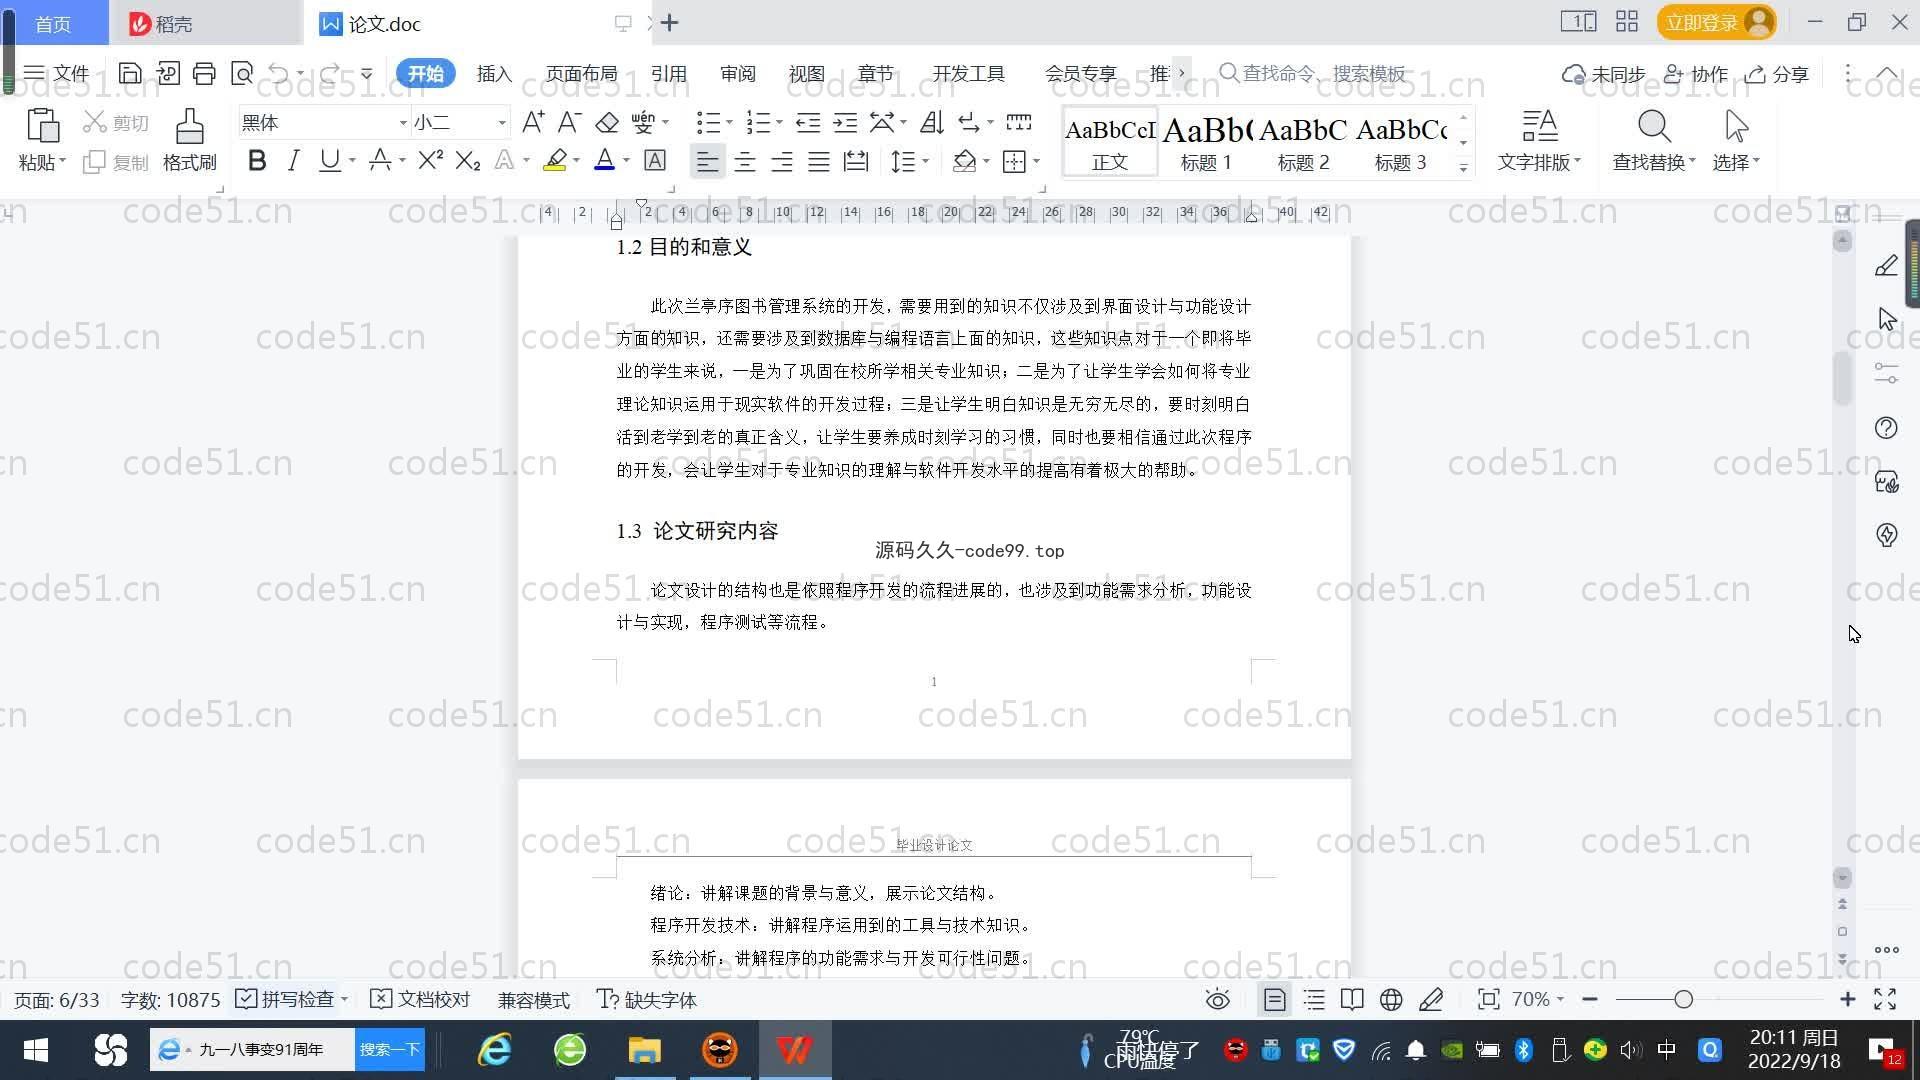Click the Save icon in quick access toolbar
Screen dimensions: 1920x1080
point(129,73)
